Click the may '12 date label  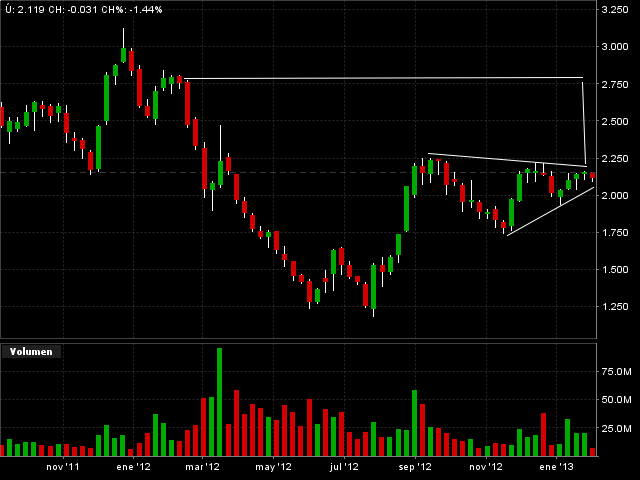(273, 467)
